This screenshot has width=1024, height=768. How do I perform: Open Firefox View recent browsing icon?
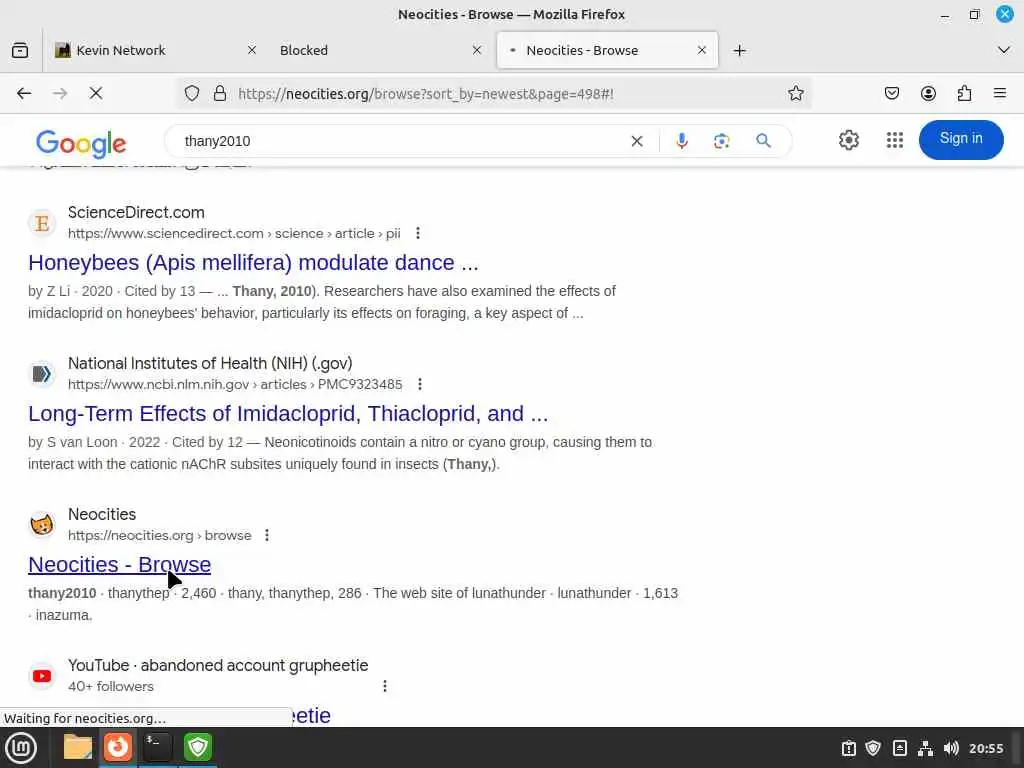(x=20, y=50)
